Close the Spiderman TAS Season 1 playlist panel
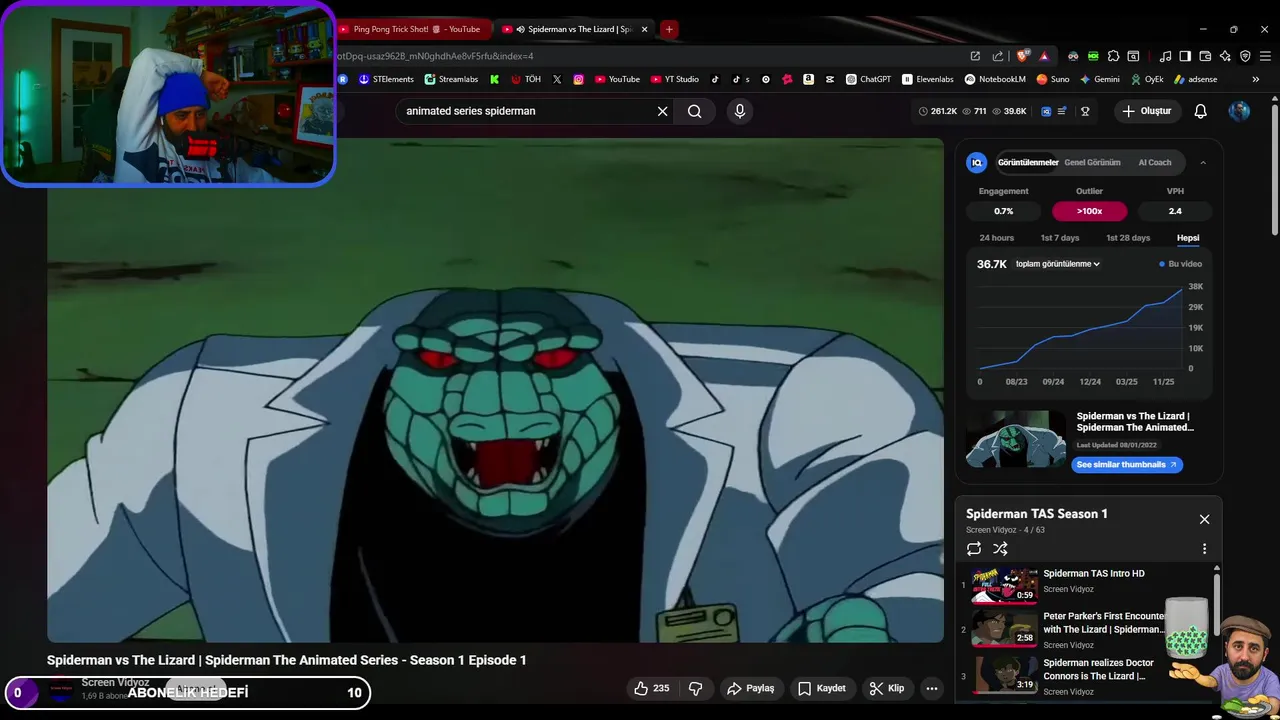 (x=1204, y=519)
